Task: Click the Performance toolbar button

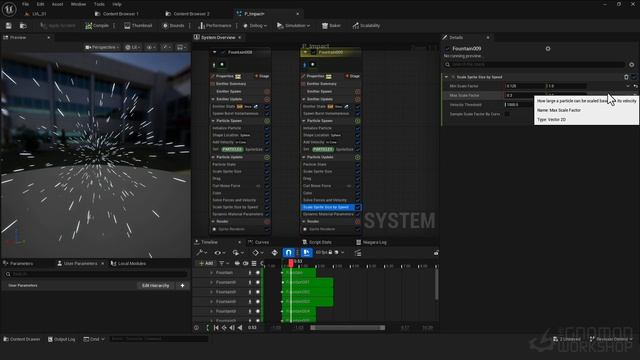Action: click(x=215, y=26)
